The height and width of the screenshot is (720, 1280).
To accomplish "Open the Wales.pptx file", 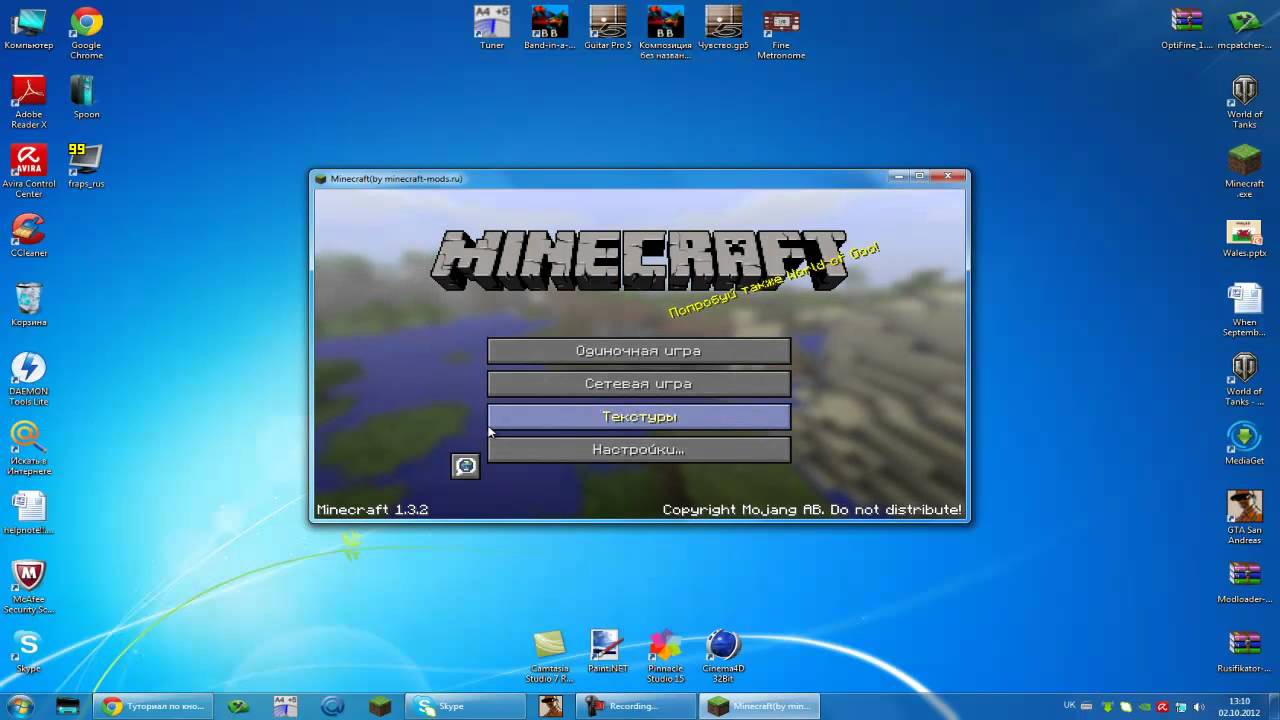I will (x=1244, y=238).
